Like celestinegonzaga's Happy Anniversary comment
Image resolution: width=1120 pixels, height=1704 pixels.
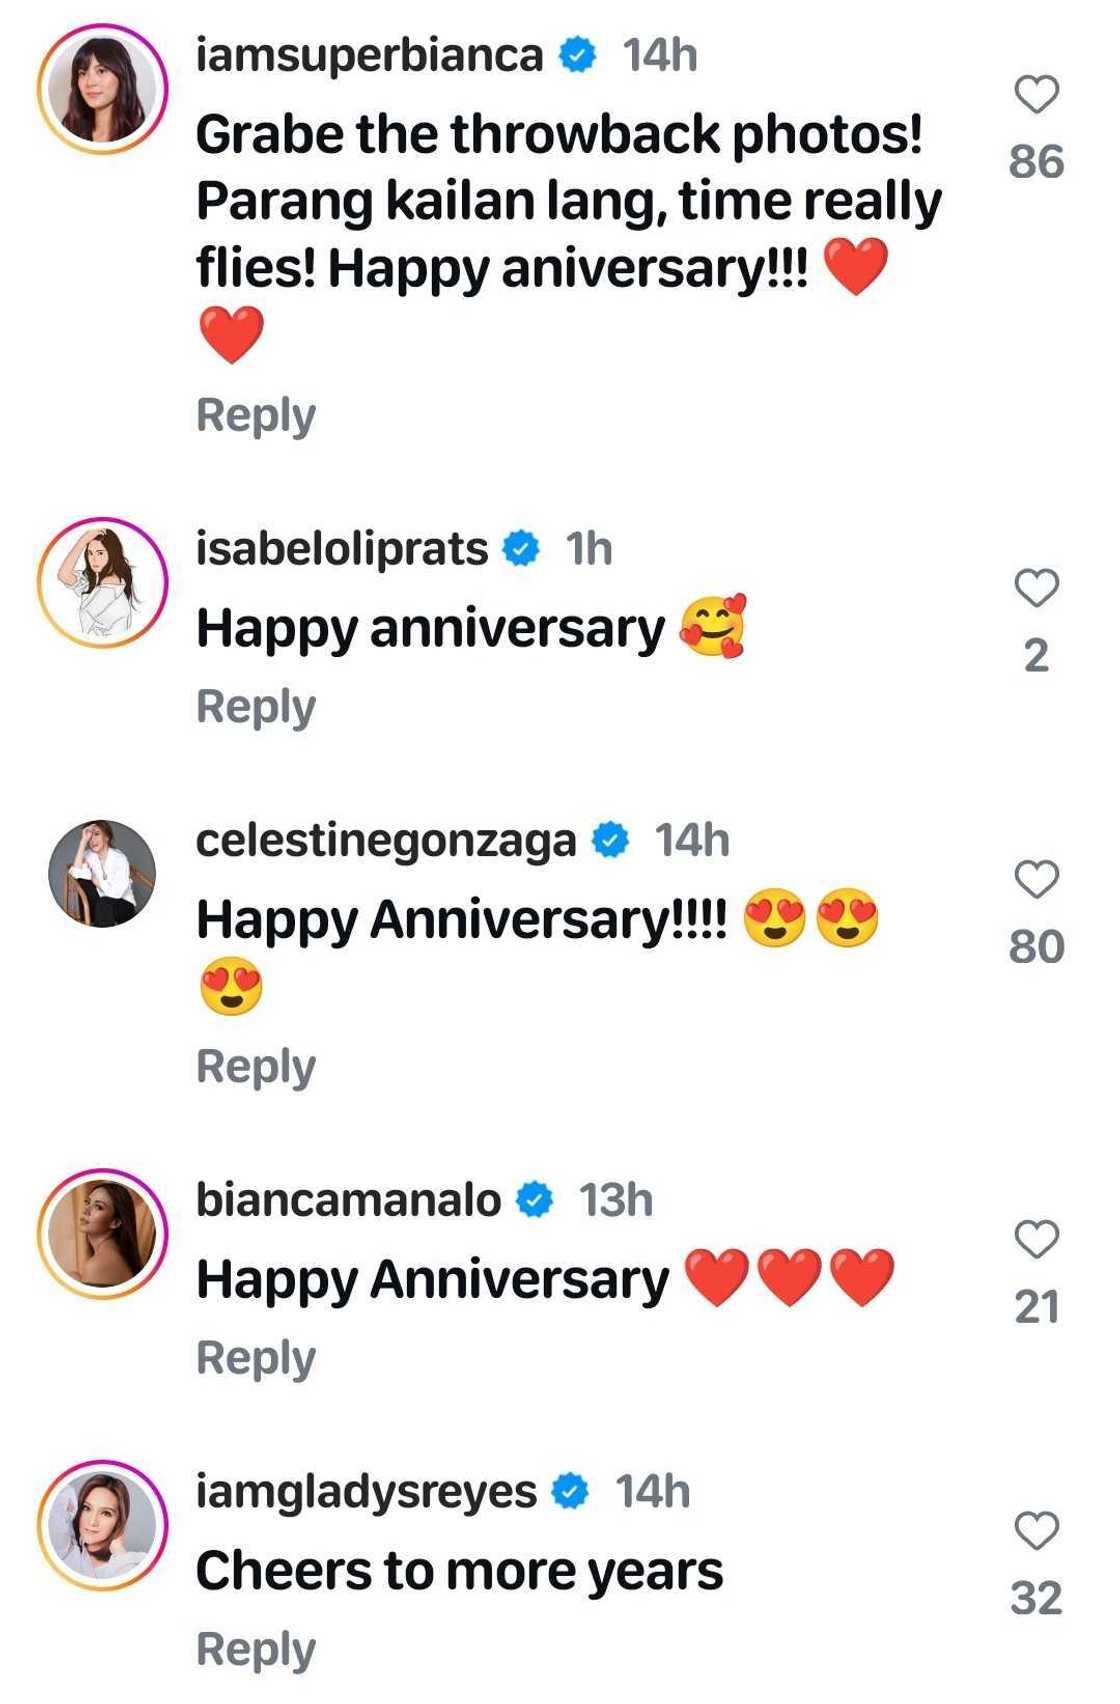click(x=1036, y=880)
